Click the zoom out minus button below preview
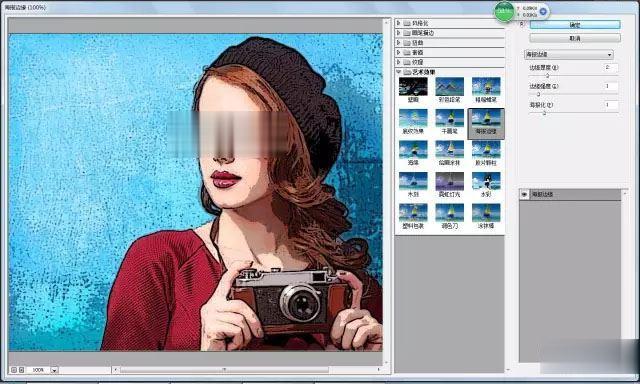 coord(13,370)
